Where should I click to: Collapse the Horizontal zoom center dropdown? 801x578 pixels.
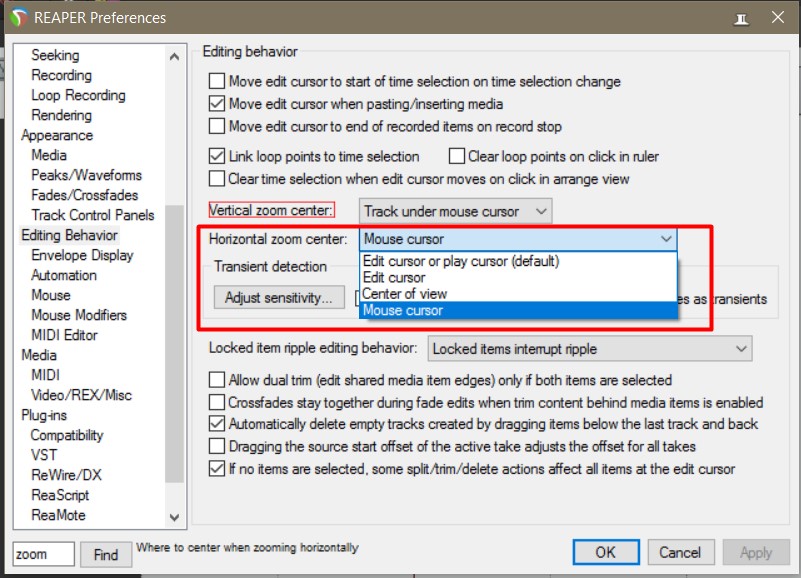click(x=518, y=239)
